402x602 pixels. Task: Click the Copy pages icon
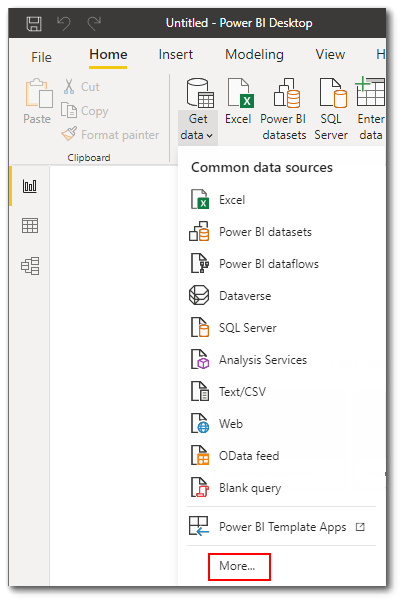[x=69, y=111]
